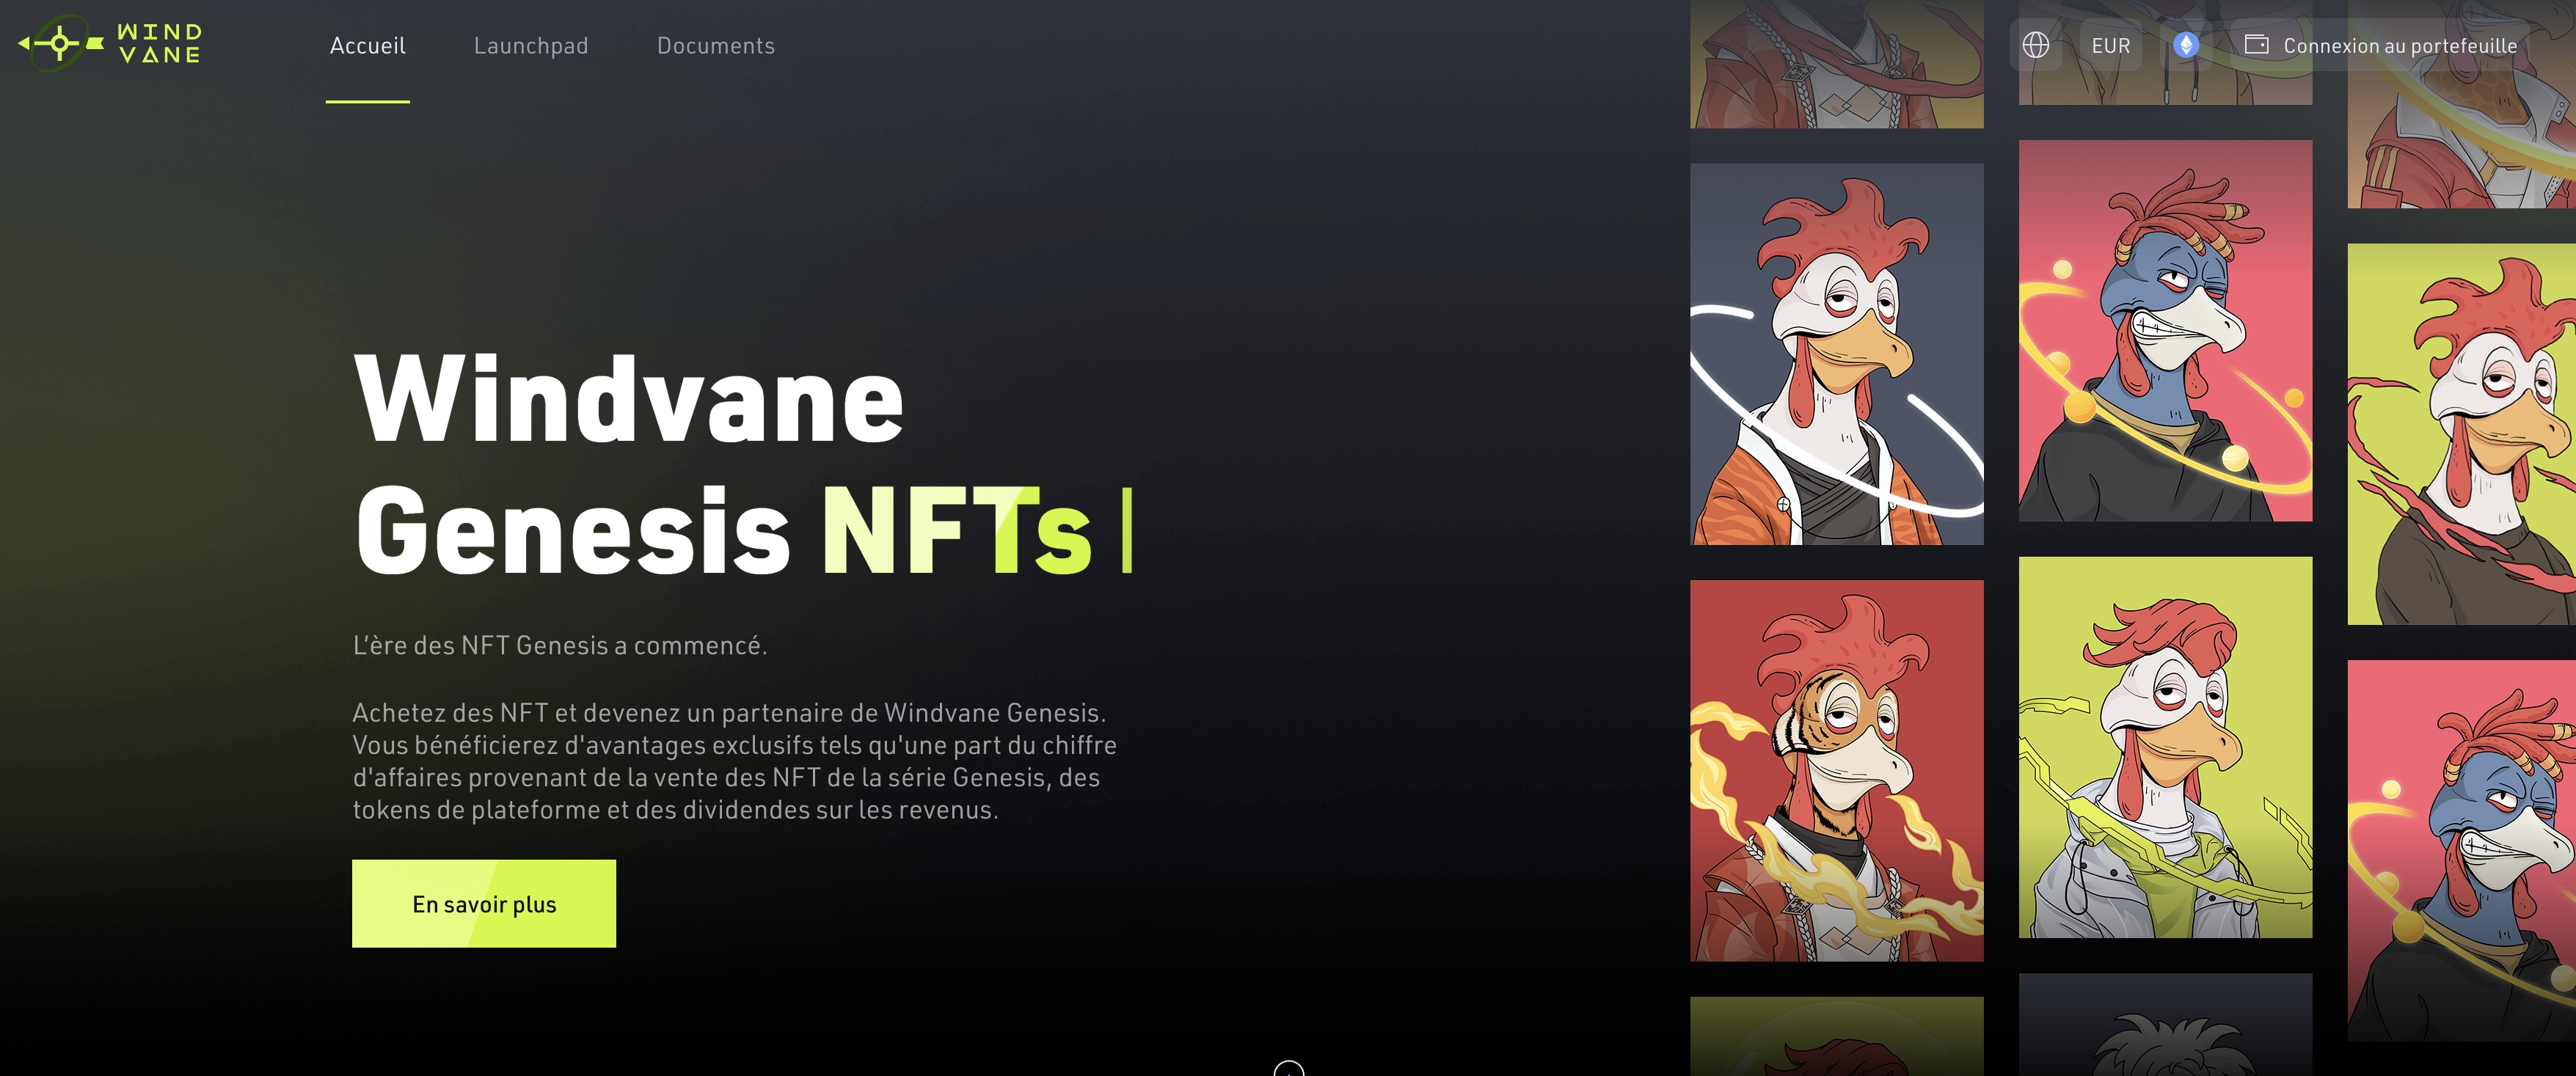Open the Documents tab
2576x1076 pixels.
(x=716, y=46)
